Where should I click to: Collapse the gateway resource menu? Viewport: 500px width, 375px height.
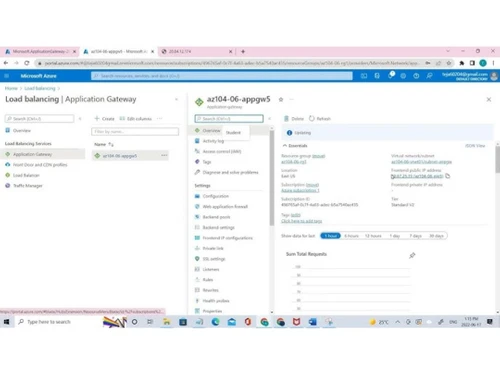tap(269, 119)
